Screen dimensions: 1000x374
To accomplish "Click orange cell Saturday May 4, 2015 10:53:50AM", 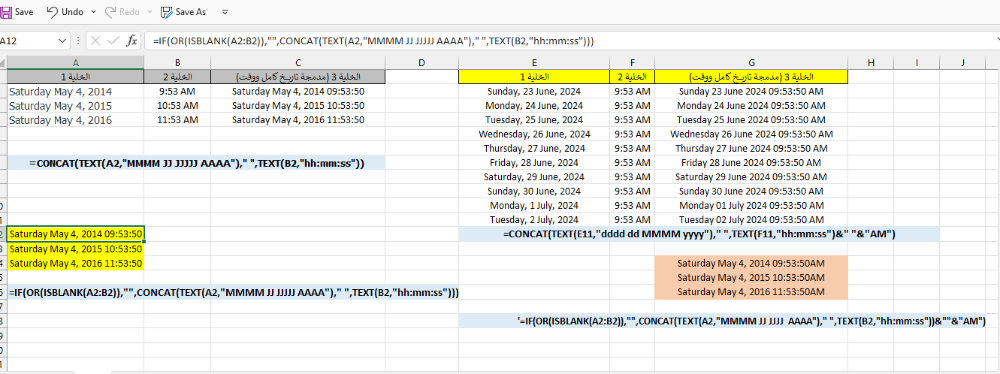I will pyautogui.click(x=751, y=277).
